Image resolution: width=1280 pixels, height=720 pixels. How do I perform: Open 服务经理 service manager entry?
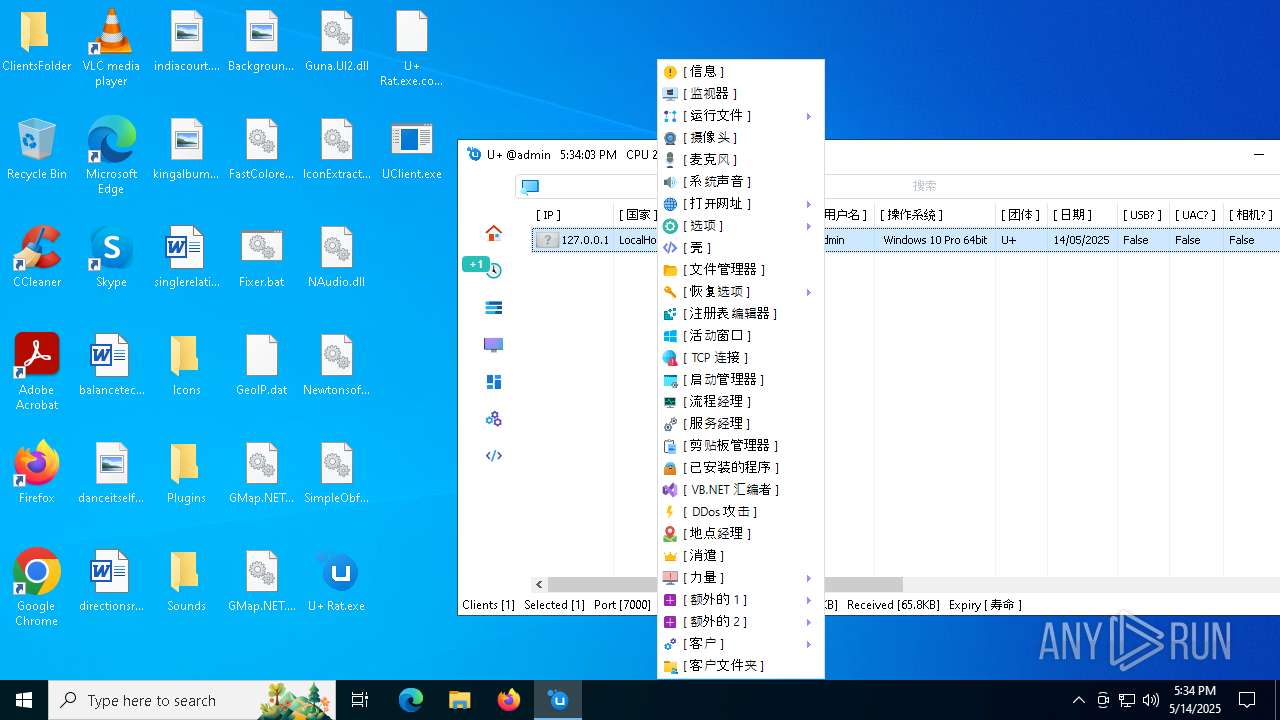click(x=740, y=424)
